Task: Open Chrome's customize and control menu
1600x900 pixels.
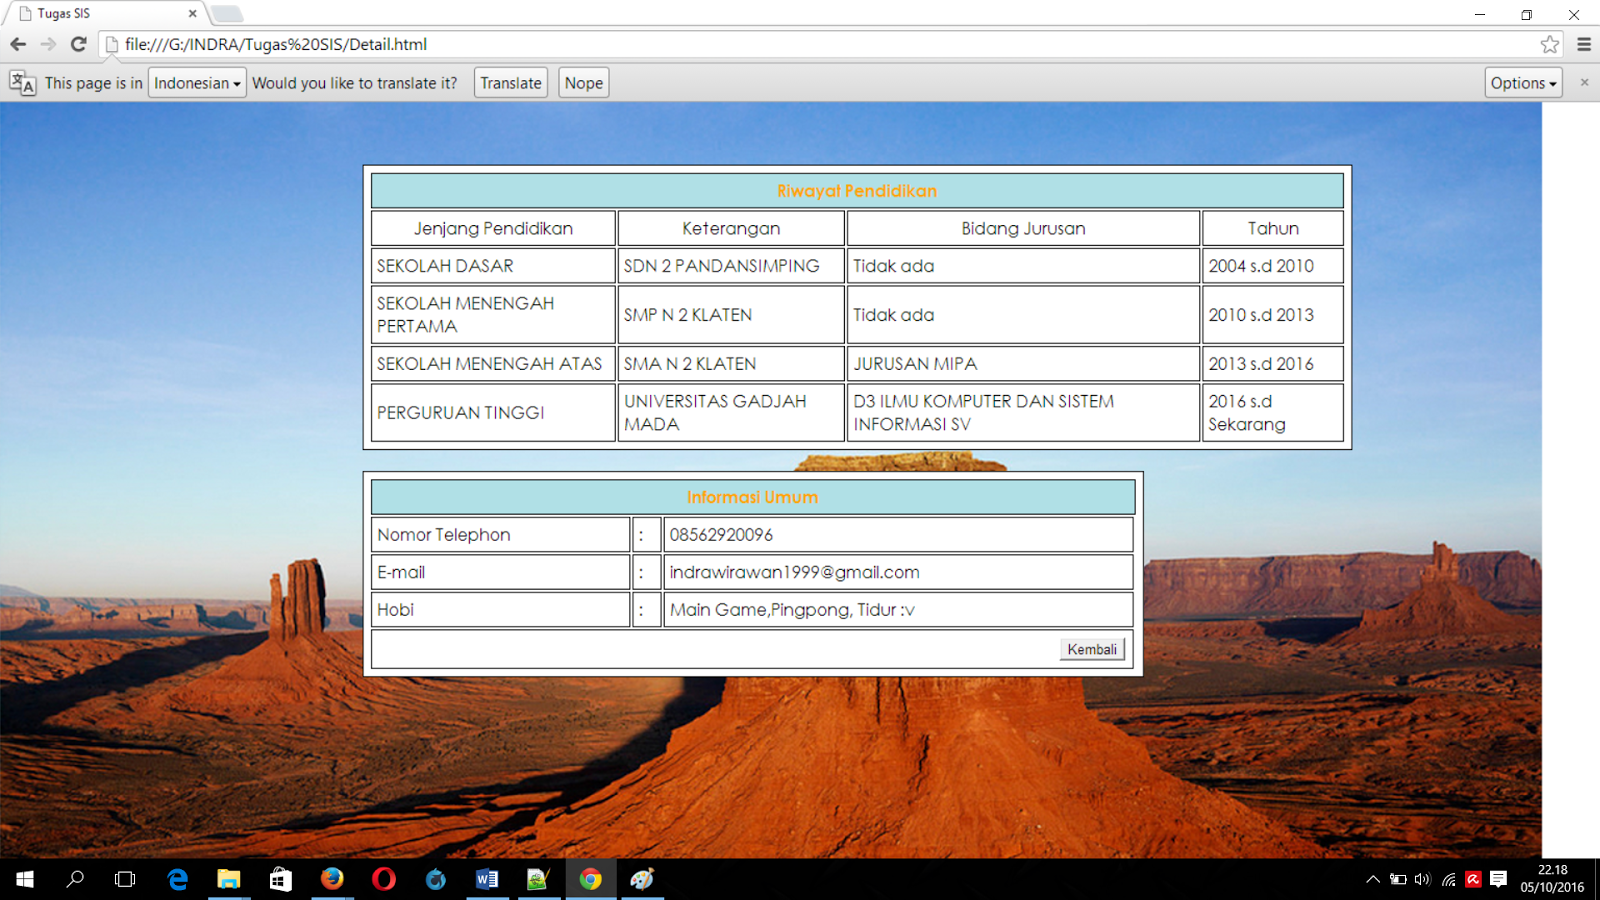Action: coord(1584,44)
